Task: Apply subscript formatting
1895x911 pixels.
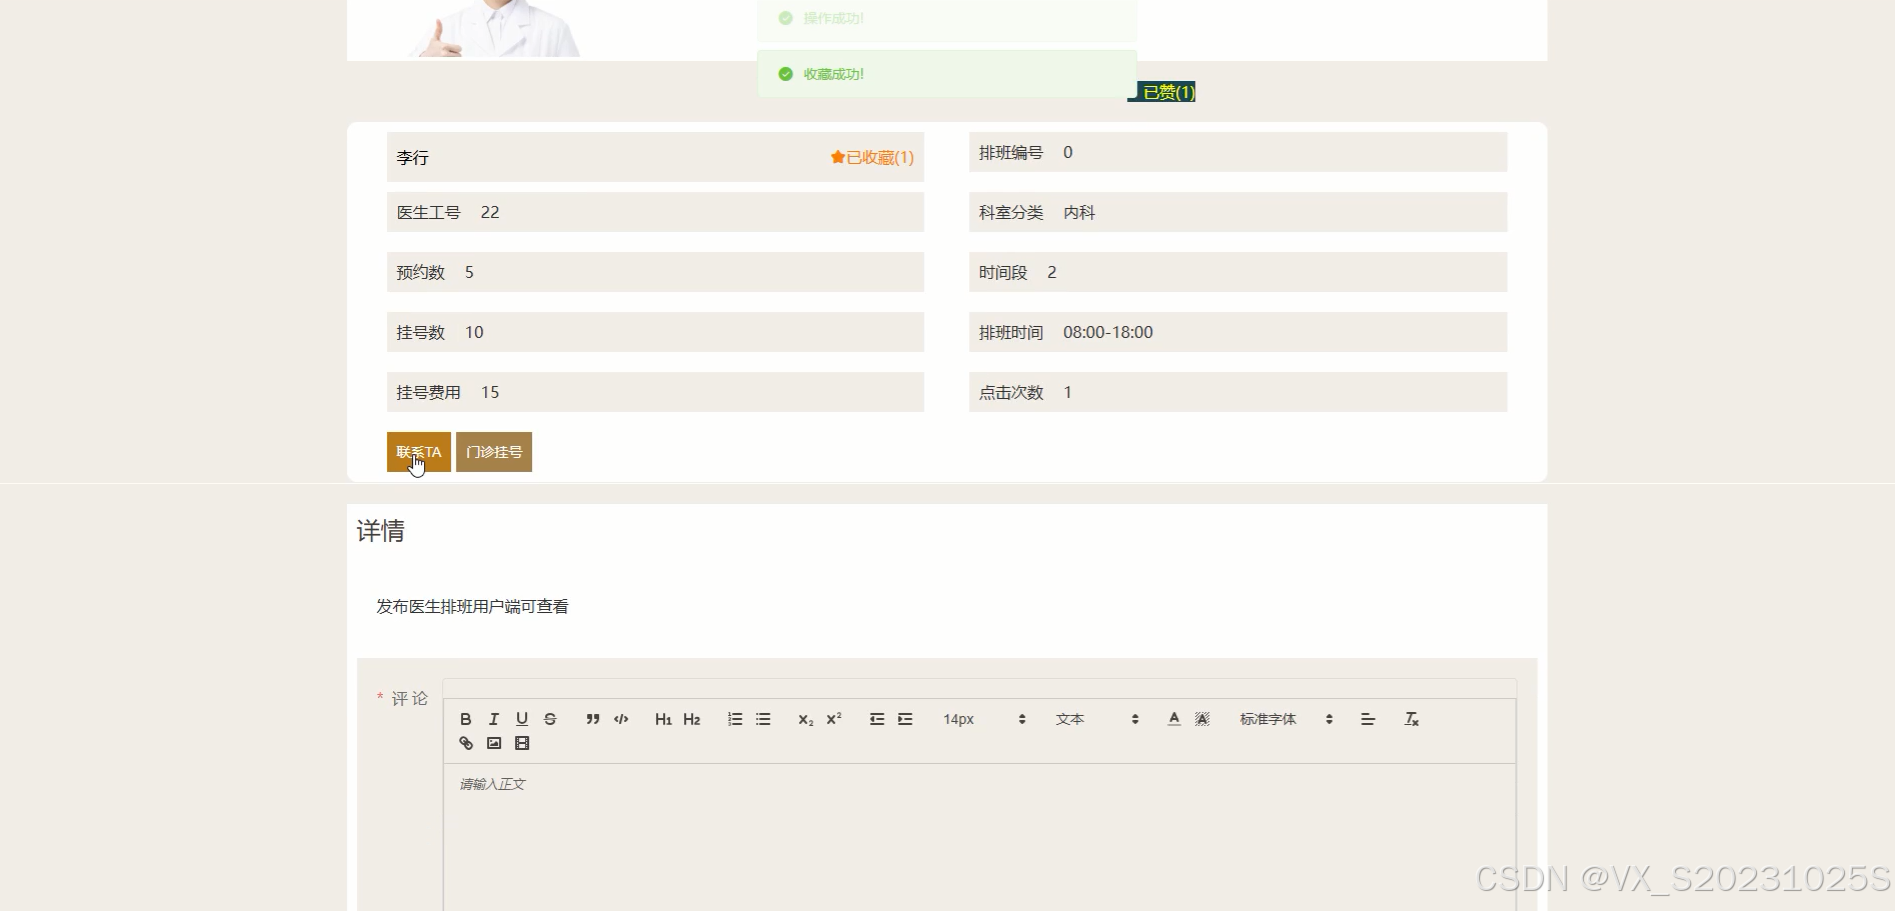Action: [x=806, y=719]
